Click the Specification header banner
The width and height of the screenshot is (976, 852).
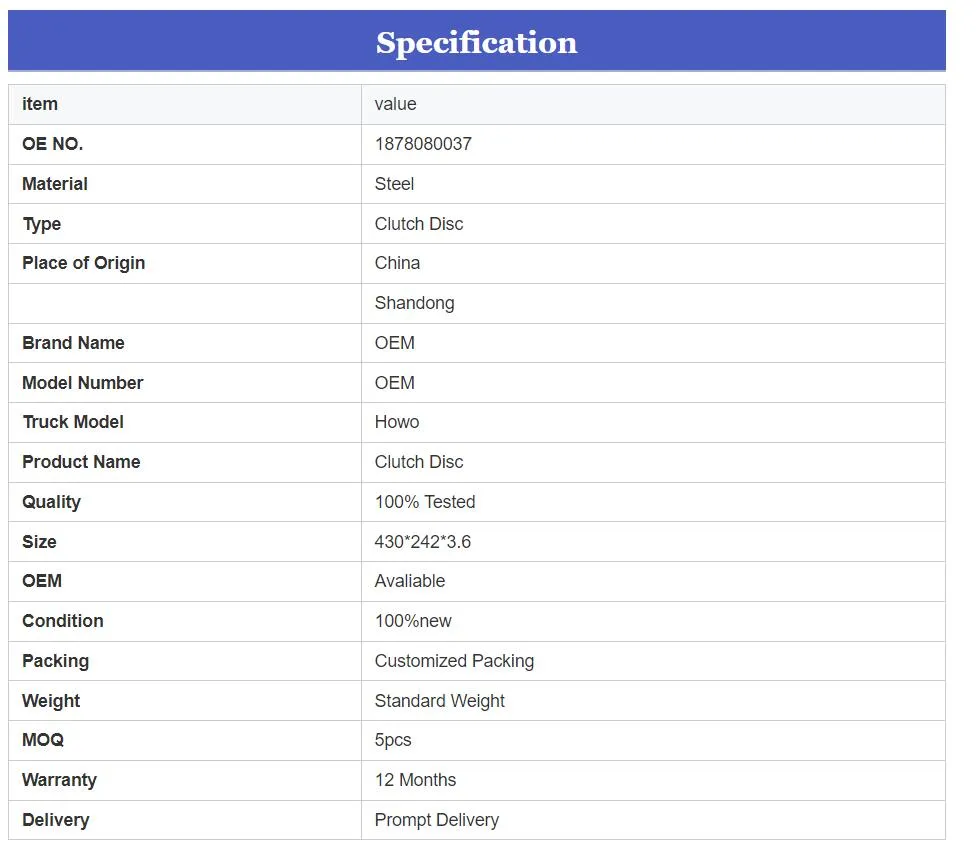[476, 42]
